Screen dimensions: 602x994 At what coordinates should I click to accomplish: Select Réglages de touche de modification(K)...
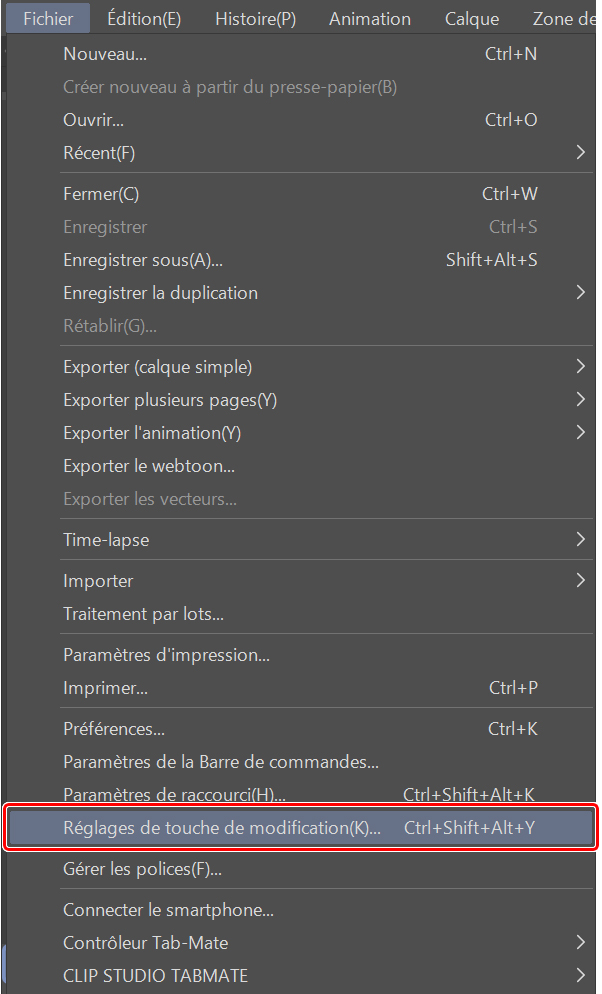coord(222,828)
